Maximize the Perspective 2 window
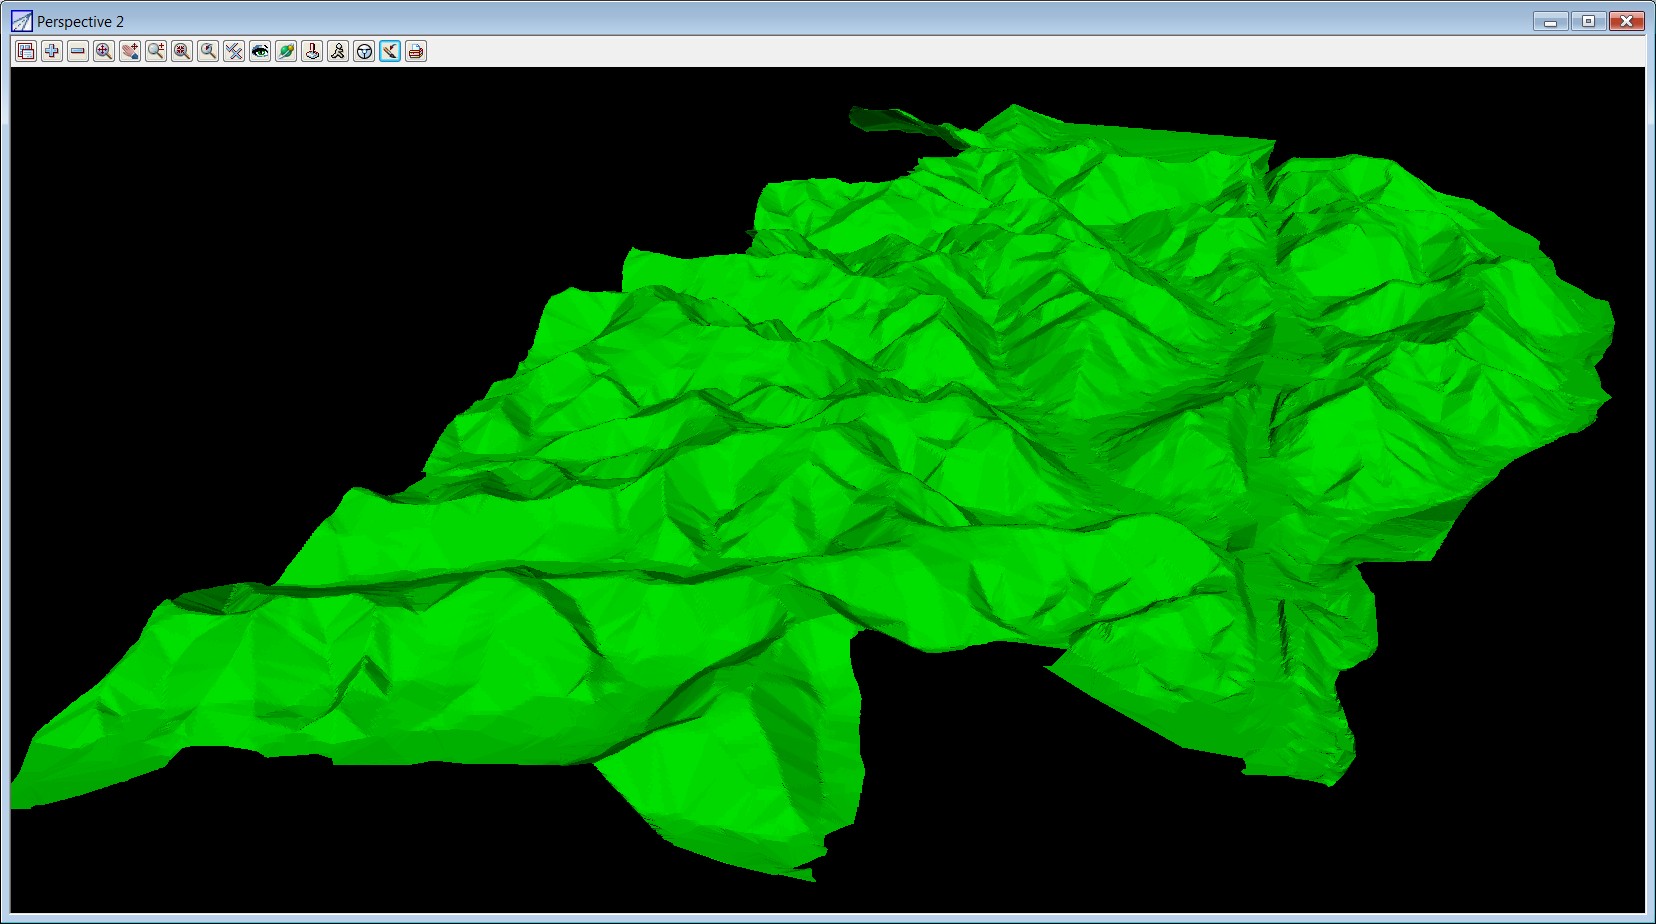 [x=1588, y=21]
